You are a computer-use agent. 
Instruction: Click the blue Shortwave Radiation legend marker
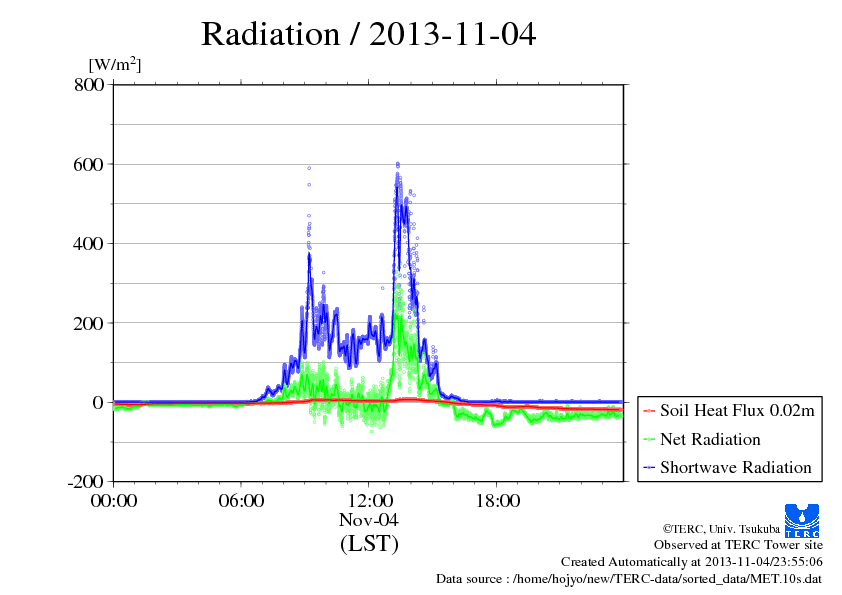(x=649, y=468)
